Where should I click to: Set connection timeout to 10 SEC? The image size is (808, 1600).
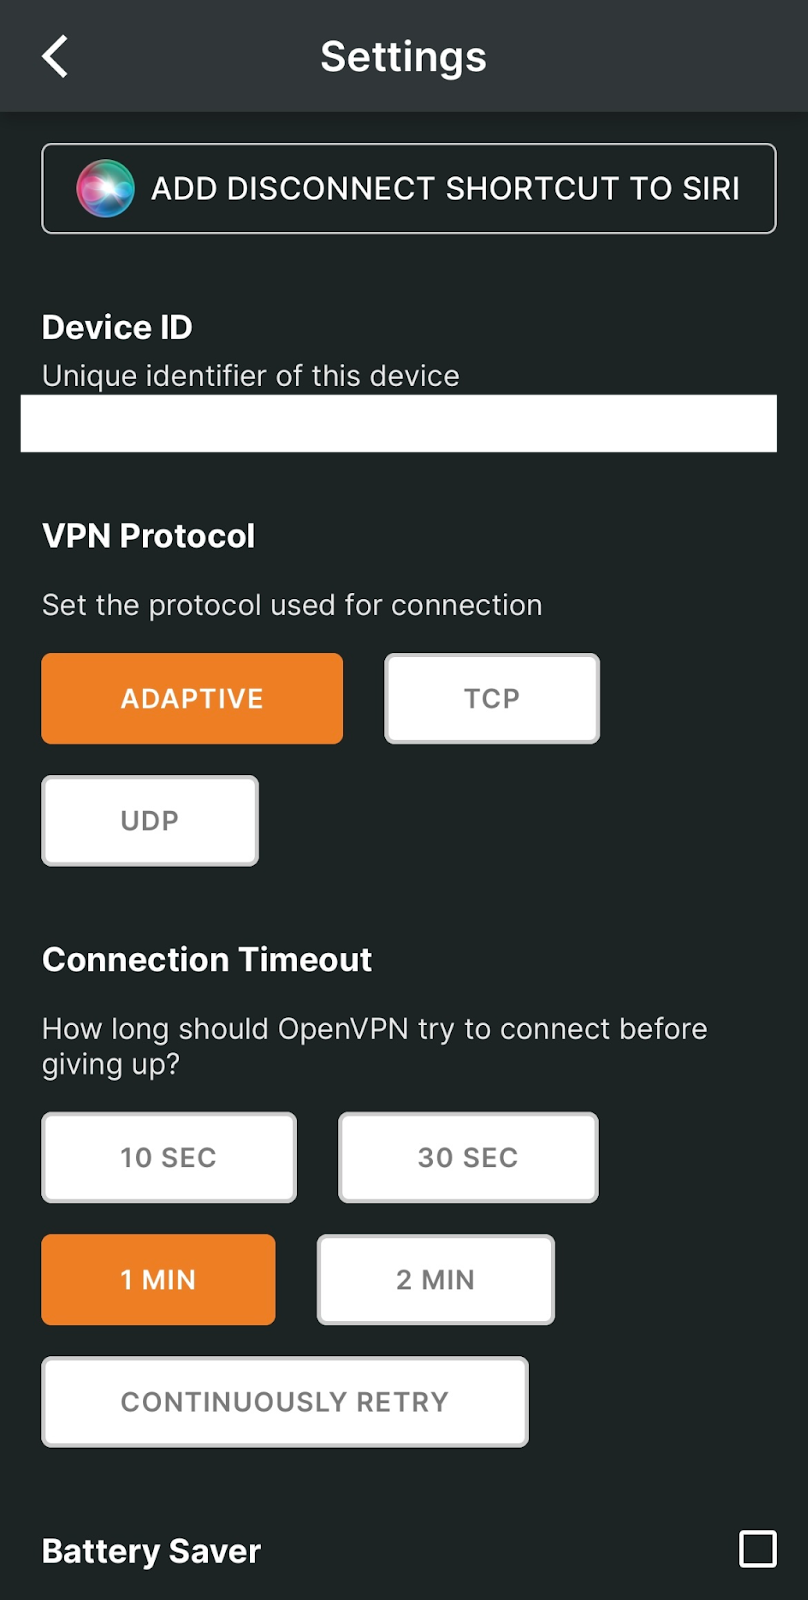pyautogui.click(x=169, y=1158)
